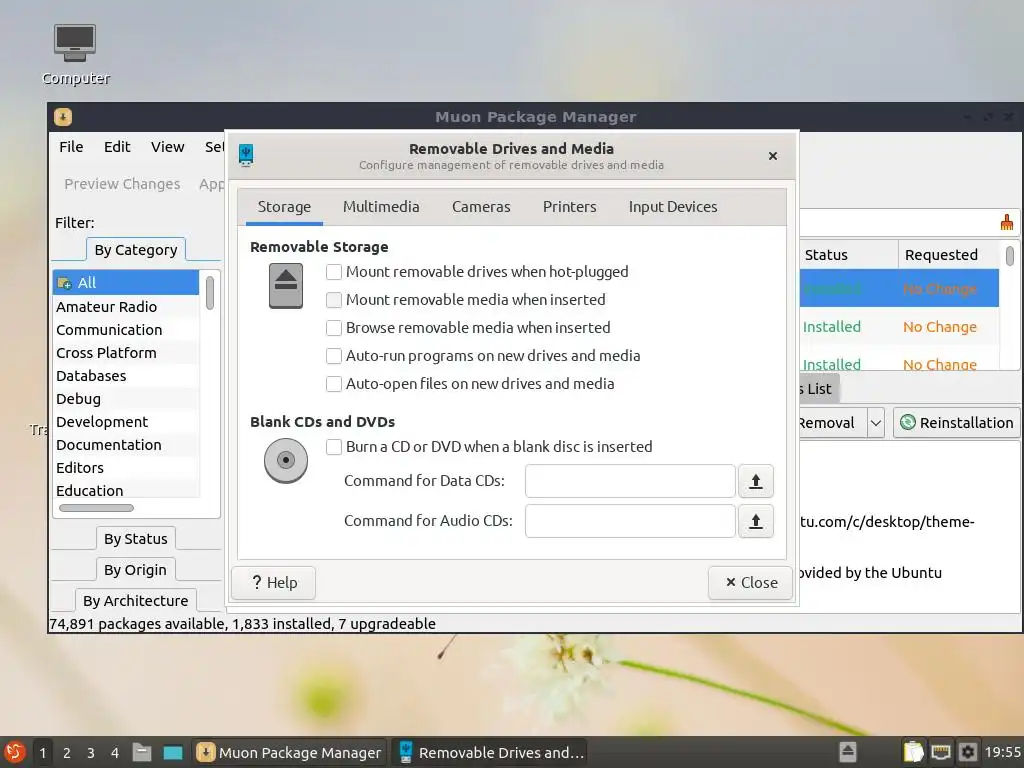Expand the Removal dropdown arrow in Muon
Viewport: 1024px width, 768px height.
(876, 423)
